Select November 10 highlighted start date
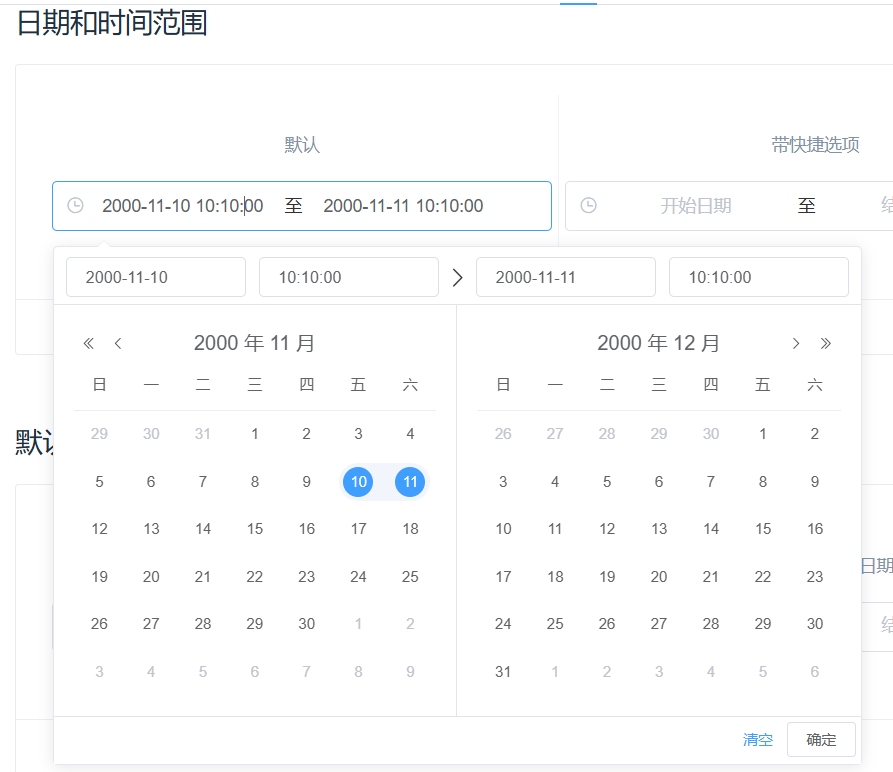Screen dimensions: 893x772 (358, 482)
